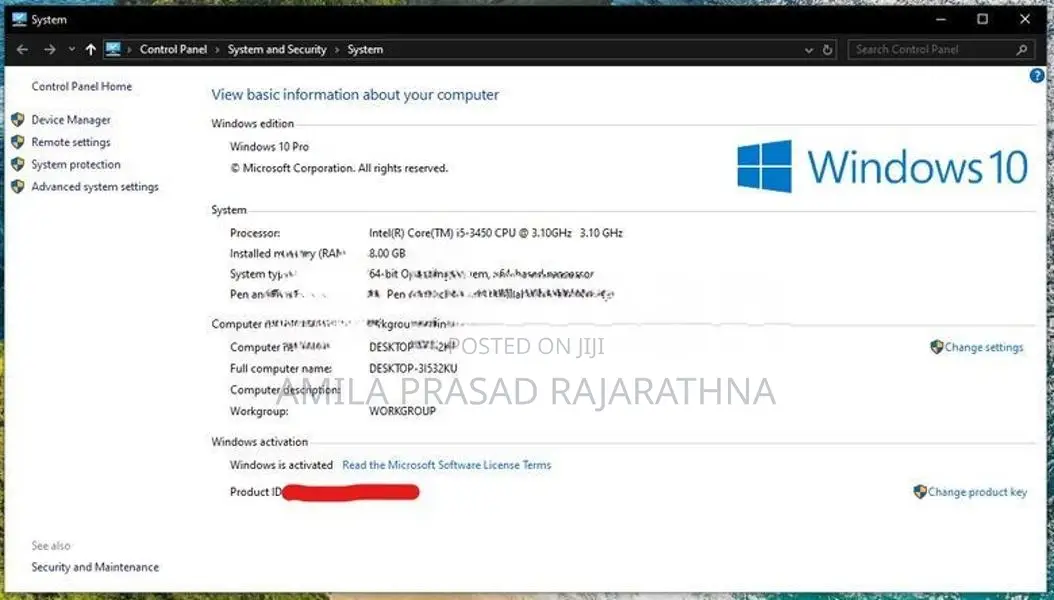
Task: Click the System window title icon
Action: pos(19,19)
